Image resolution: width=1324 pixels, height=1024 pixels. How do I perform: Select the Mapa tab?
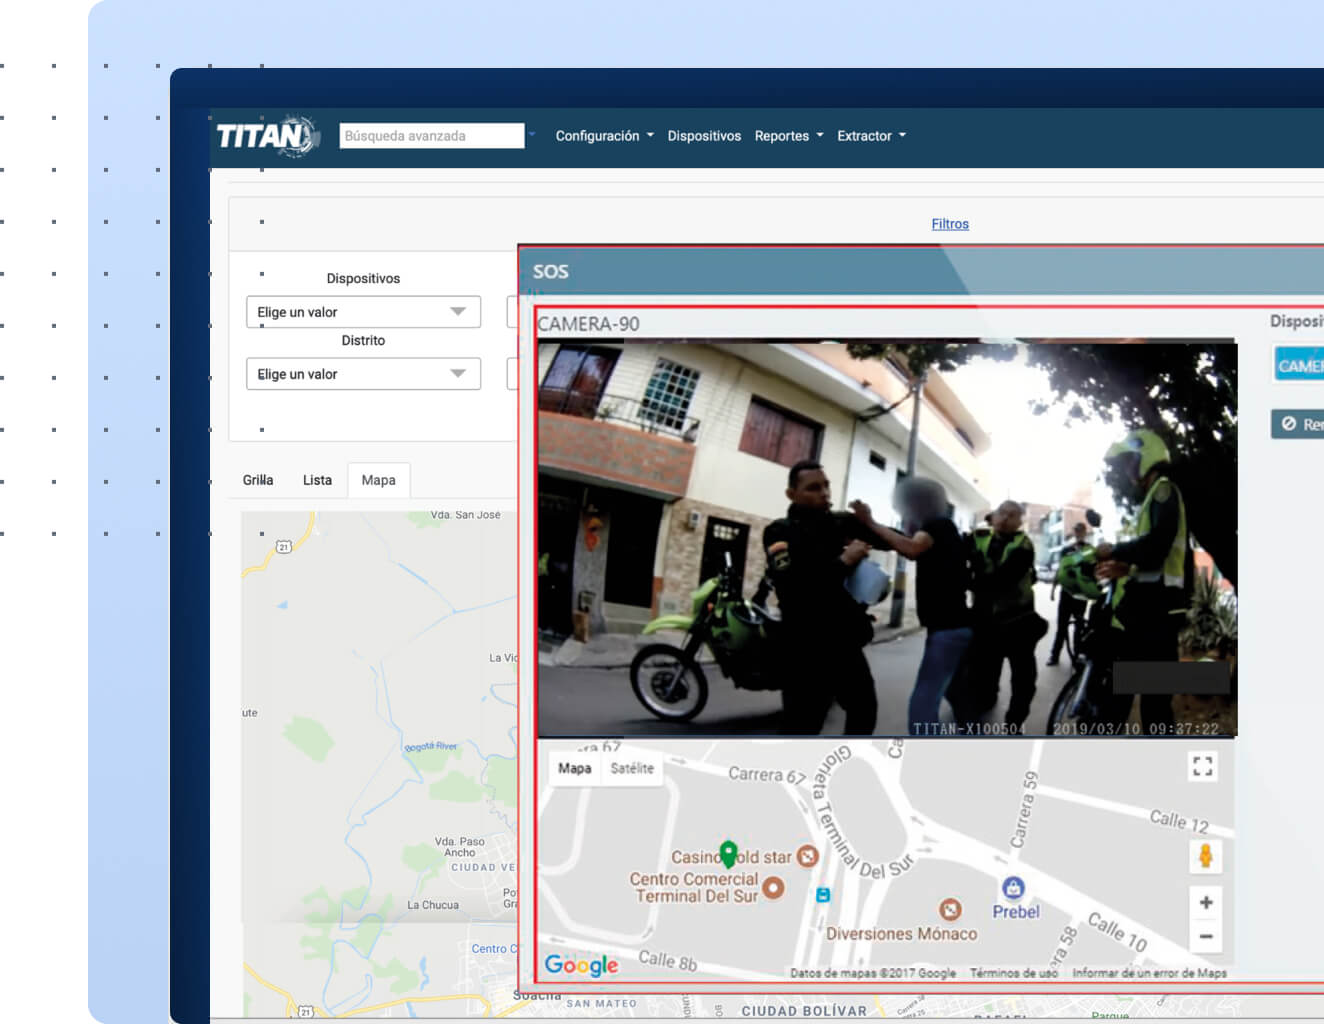tap(378, 480)
